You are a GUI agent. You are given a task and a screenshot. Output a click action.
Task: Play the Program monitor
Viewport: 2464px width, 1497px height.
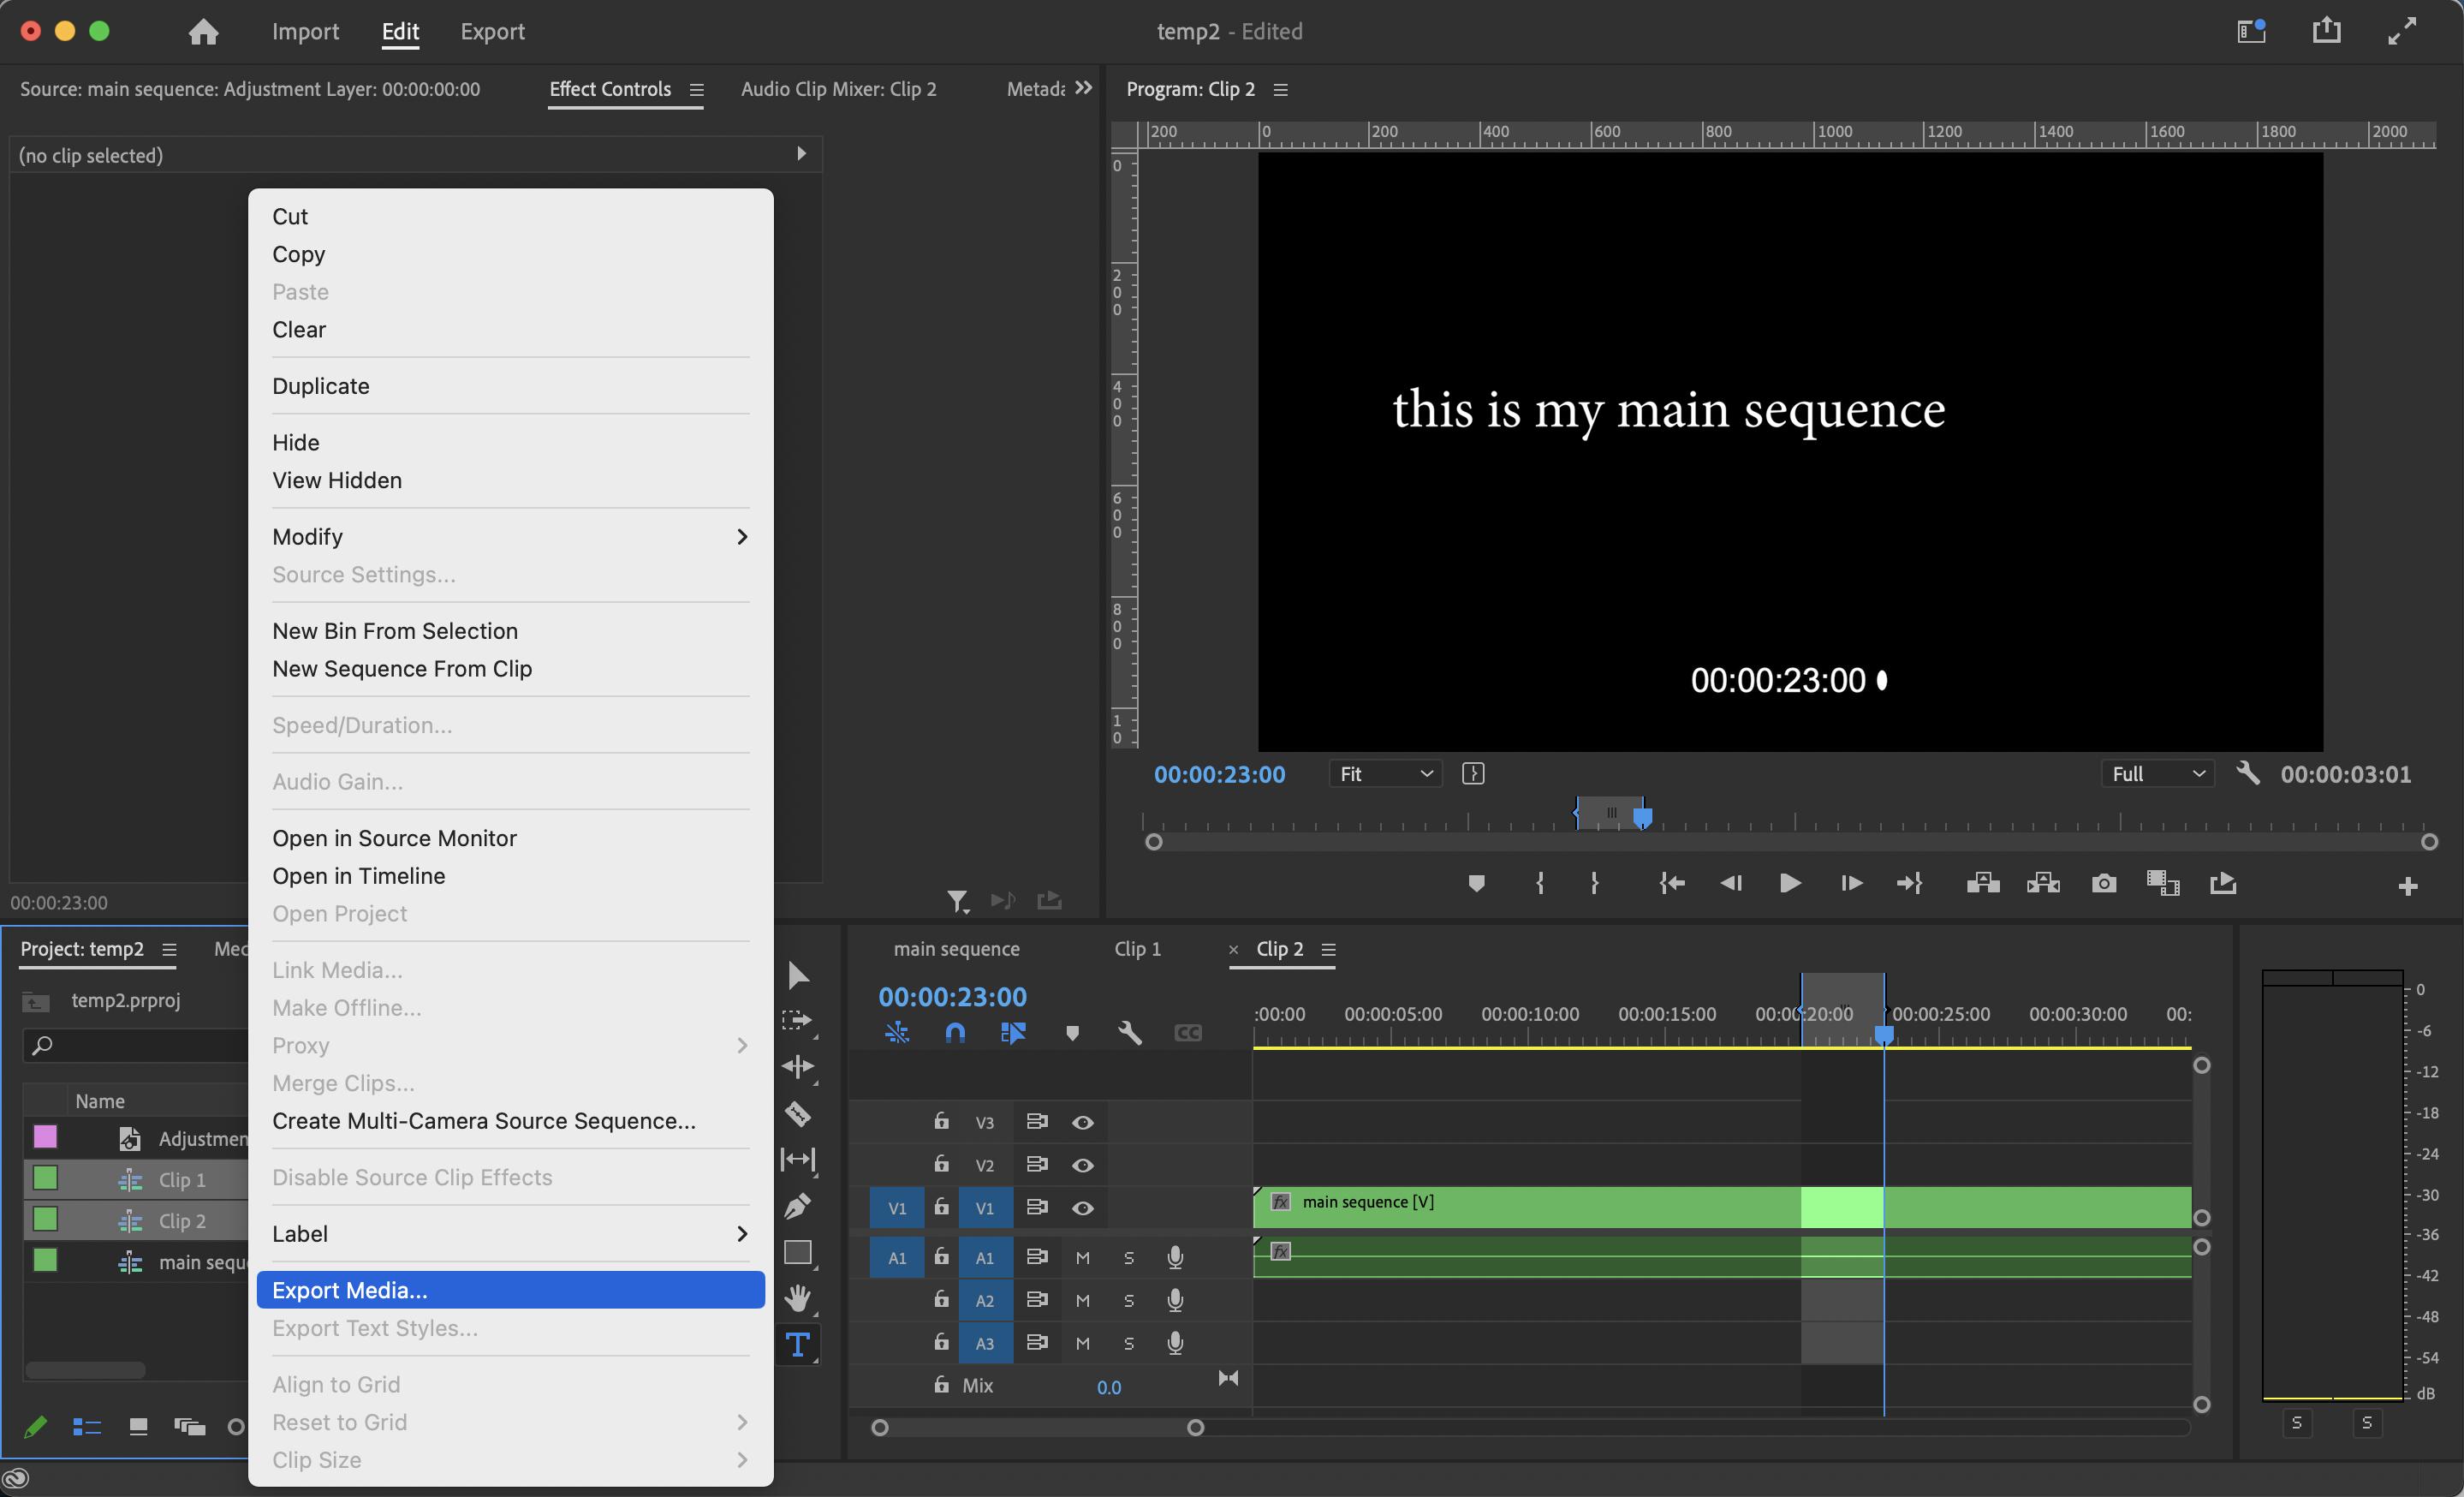pos(1790,883)
